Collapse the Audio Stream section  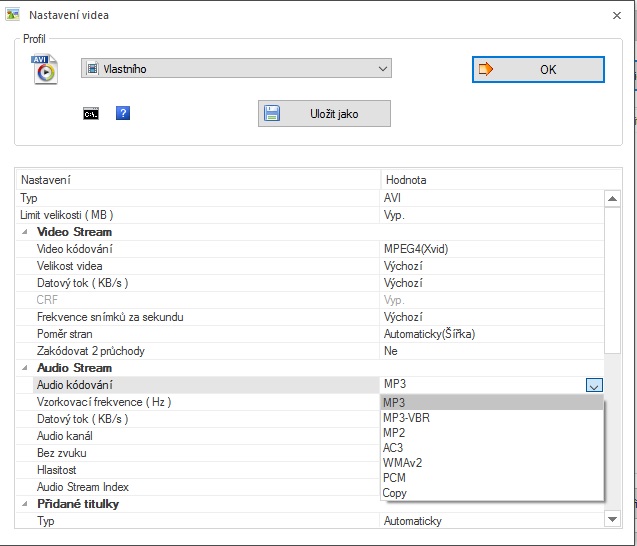tap(25, 368)
